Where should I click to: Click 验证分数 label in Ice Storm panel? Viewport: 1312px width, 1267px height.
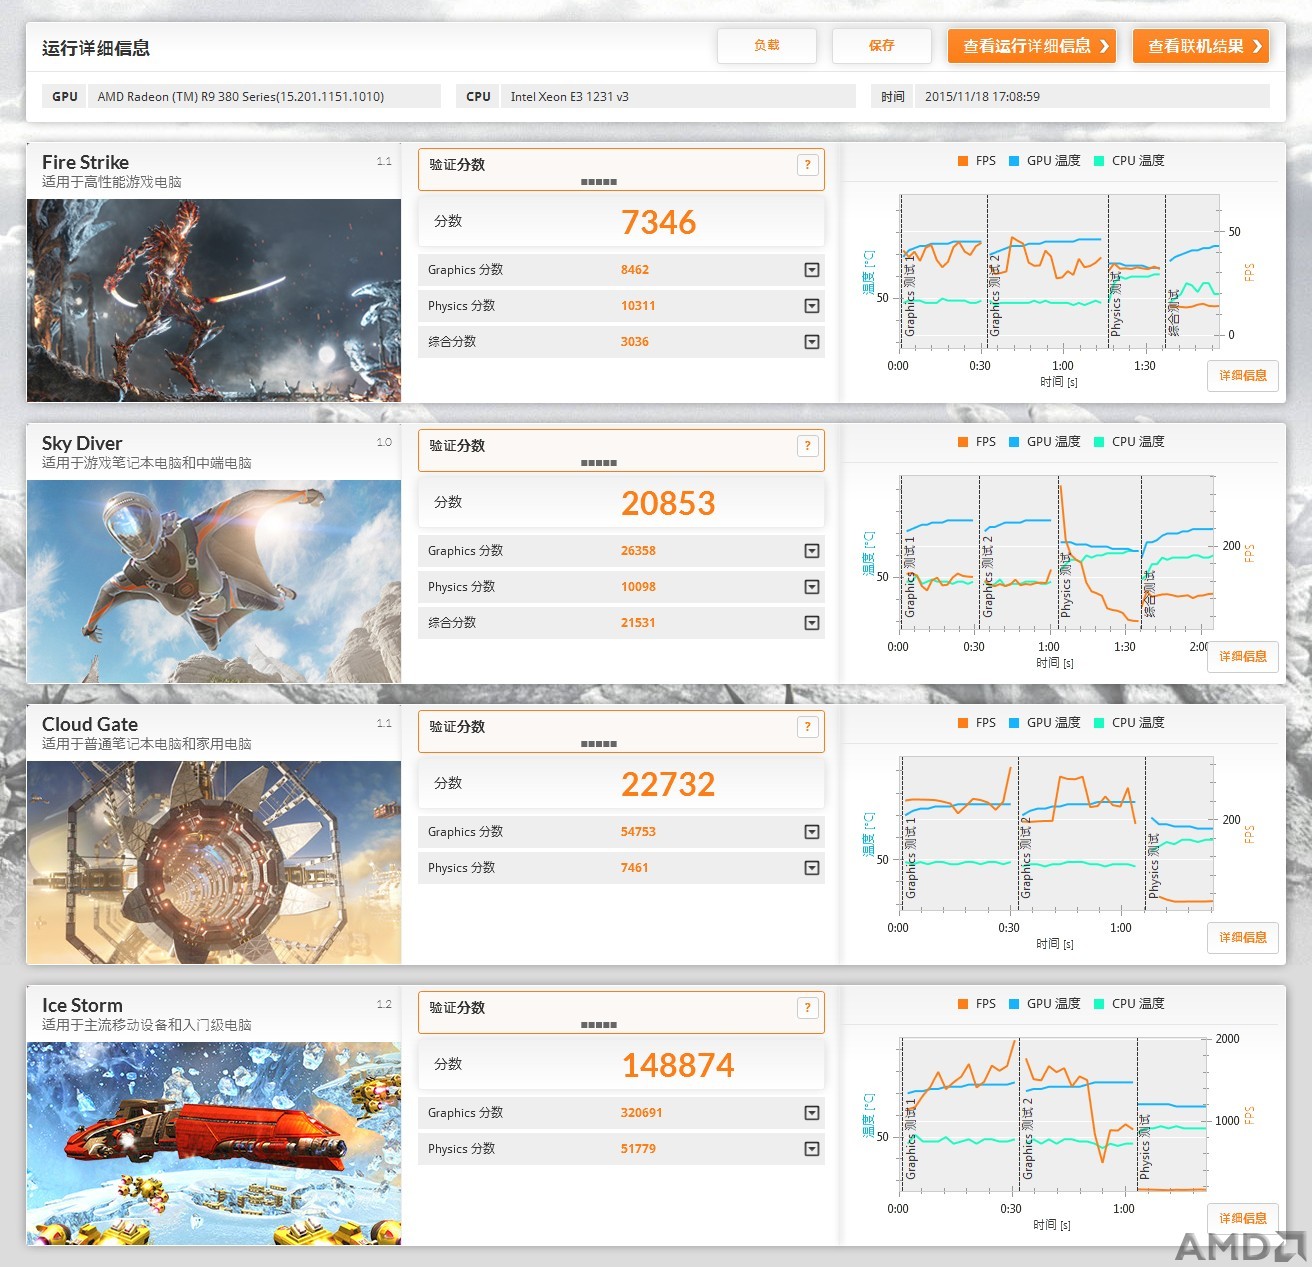457,1008
